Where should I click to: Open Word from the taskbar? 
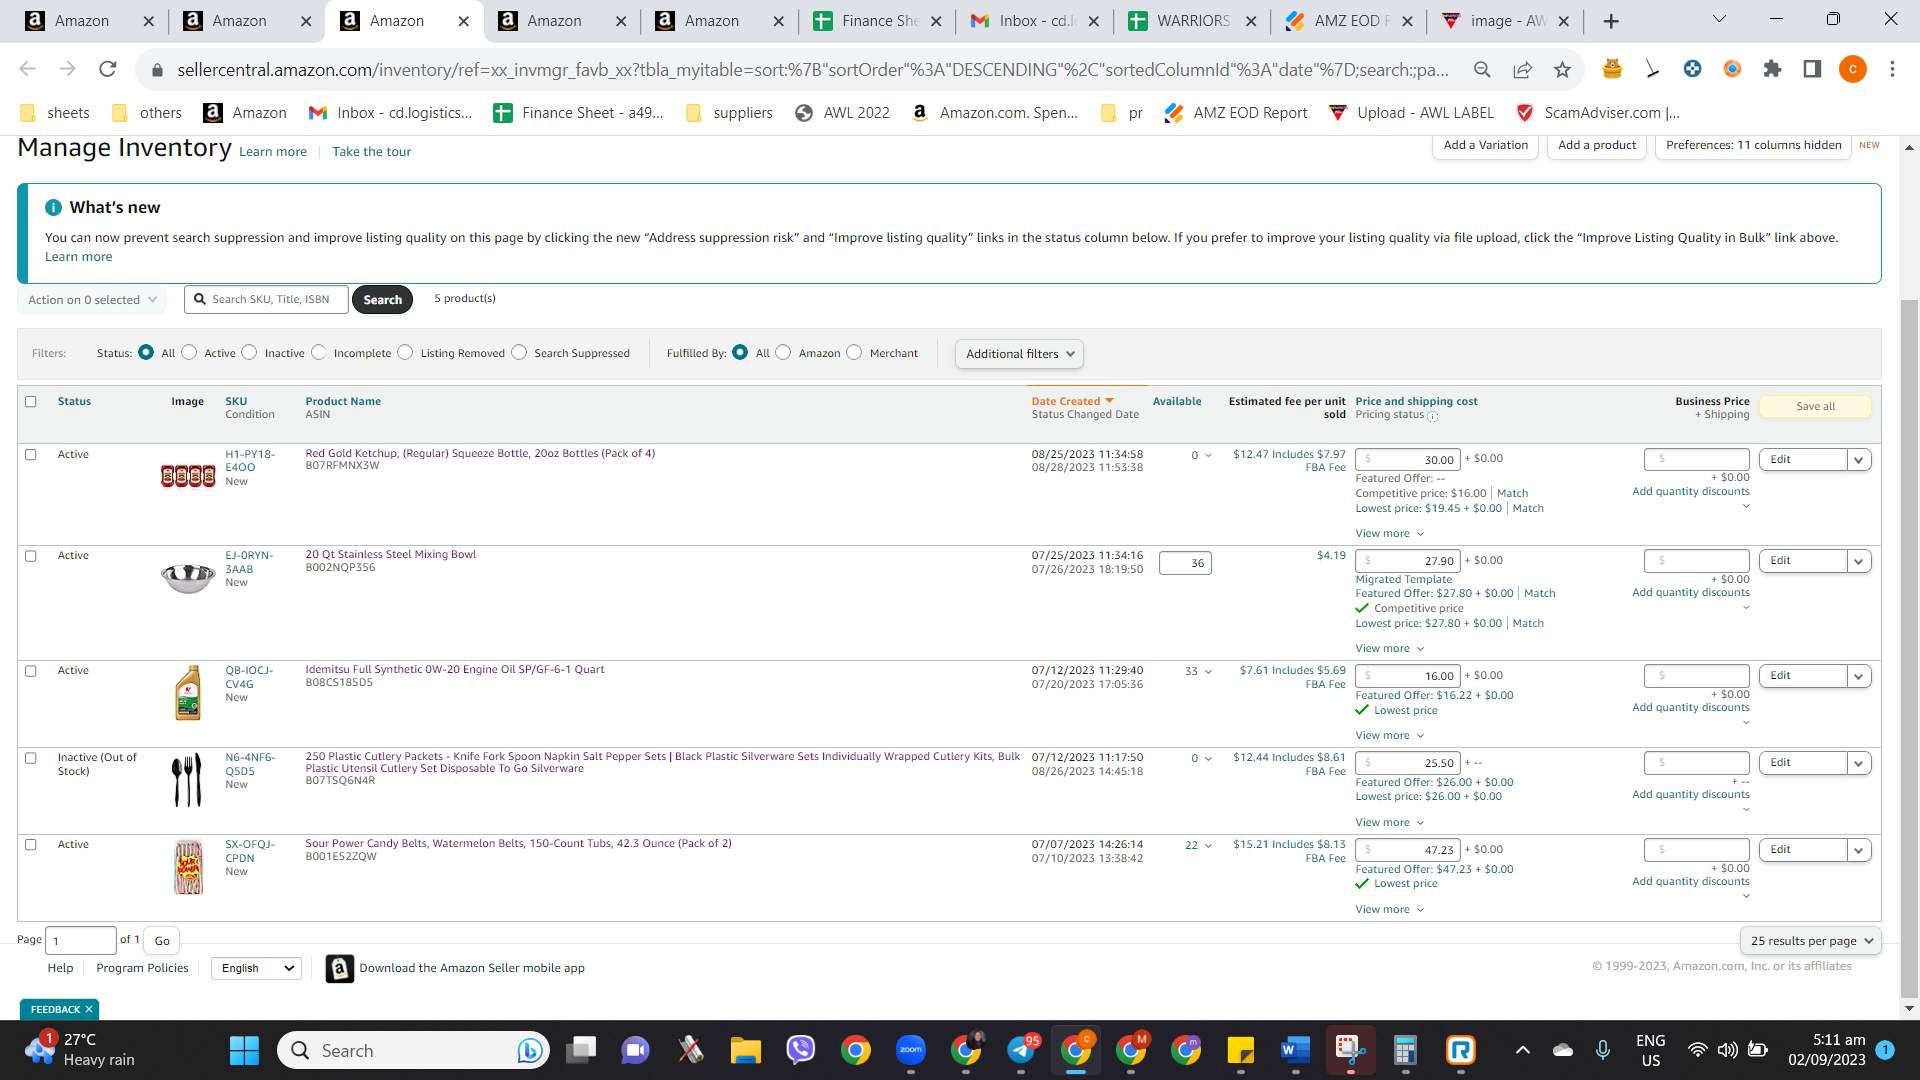pos(1295,1050)
